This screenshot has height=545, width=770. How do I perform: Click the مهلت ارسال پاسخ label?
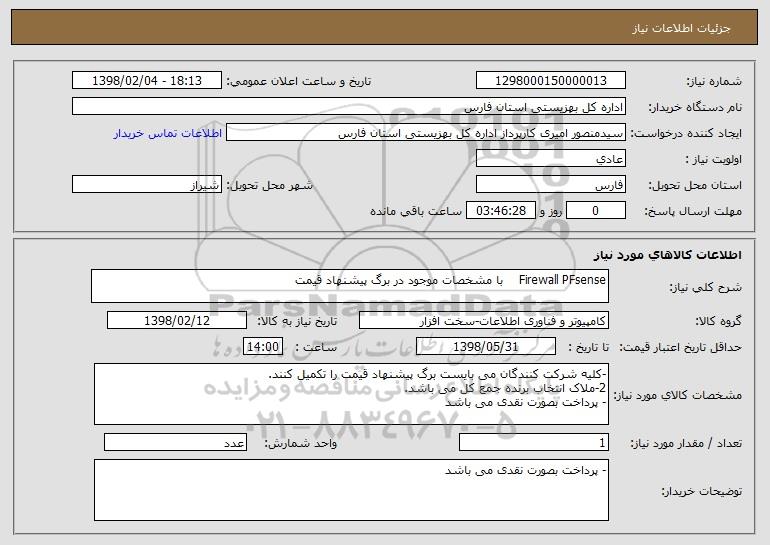[692, 212]
